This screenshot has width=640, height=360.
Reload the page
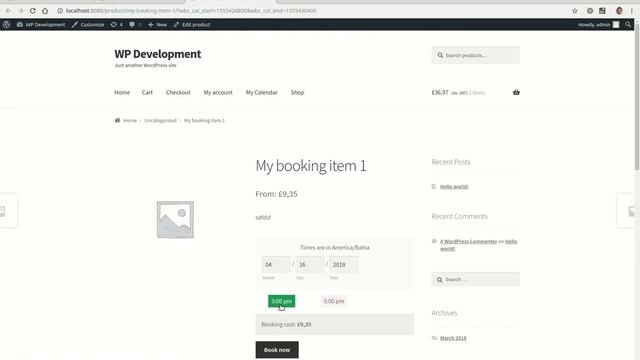pos(33,11)
